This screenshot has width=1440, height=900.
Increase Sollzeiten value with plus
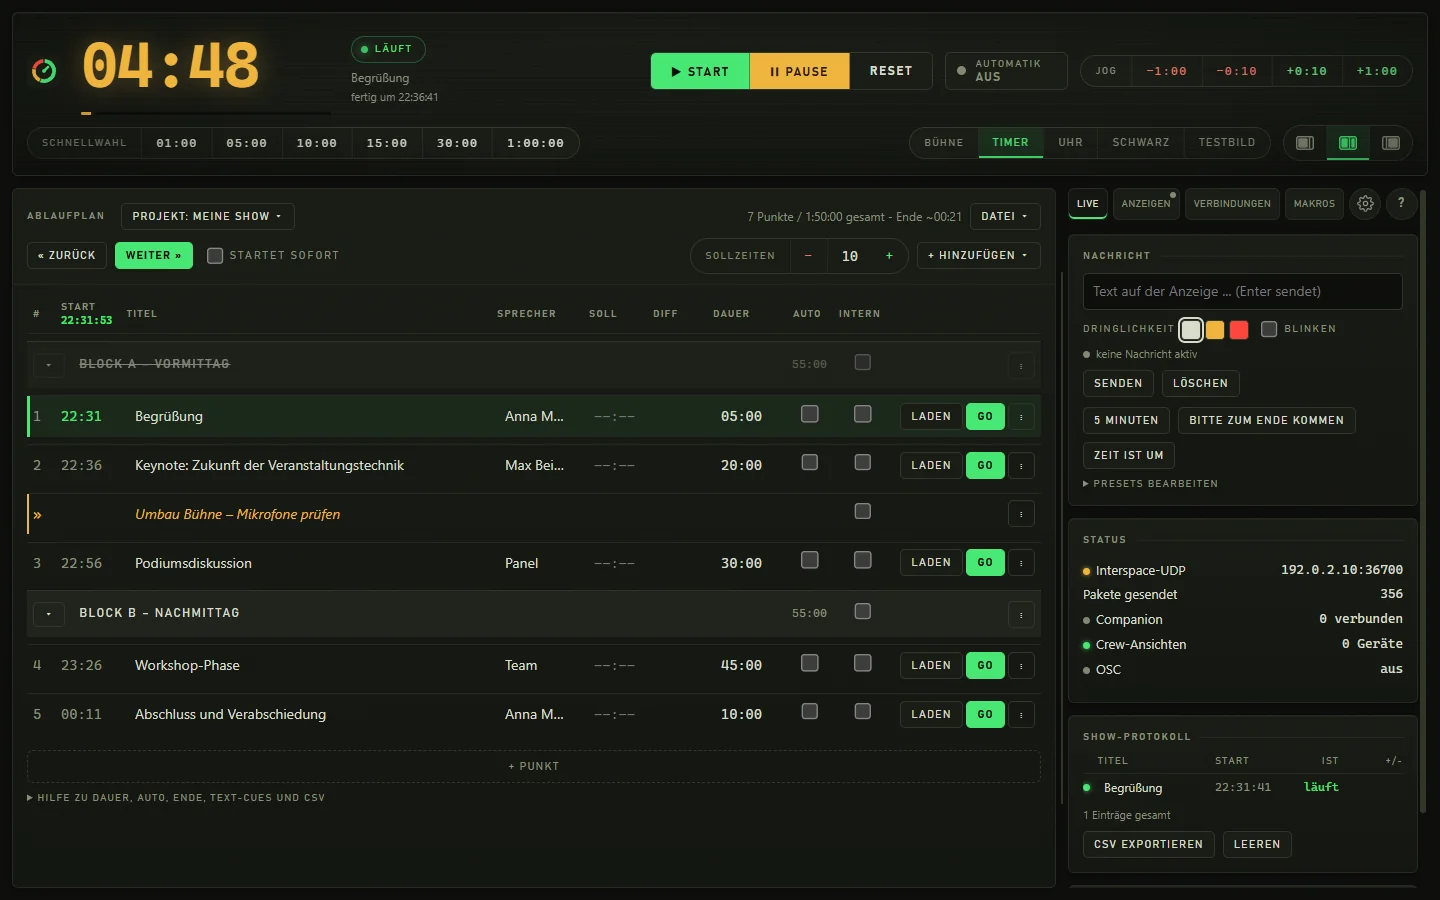pos(889,256)
